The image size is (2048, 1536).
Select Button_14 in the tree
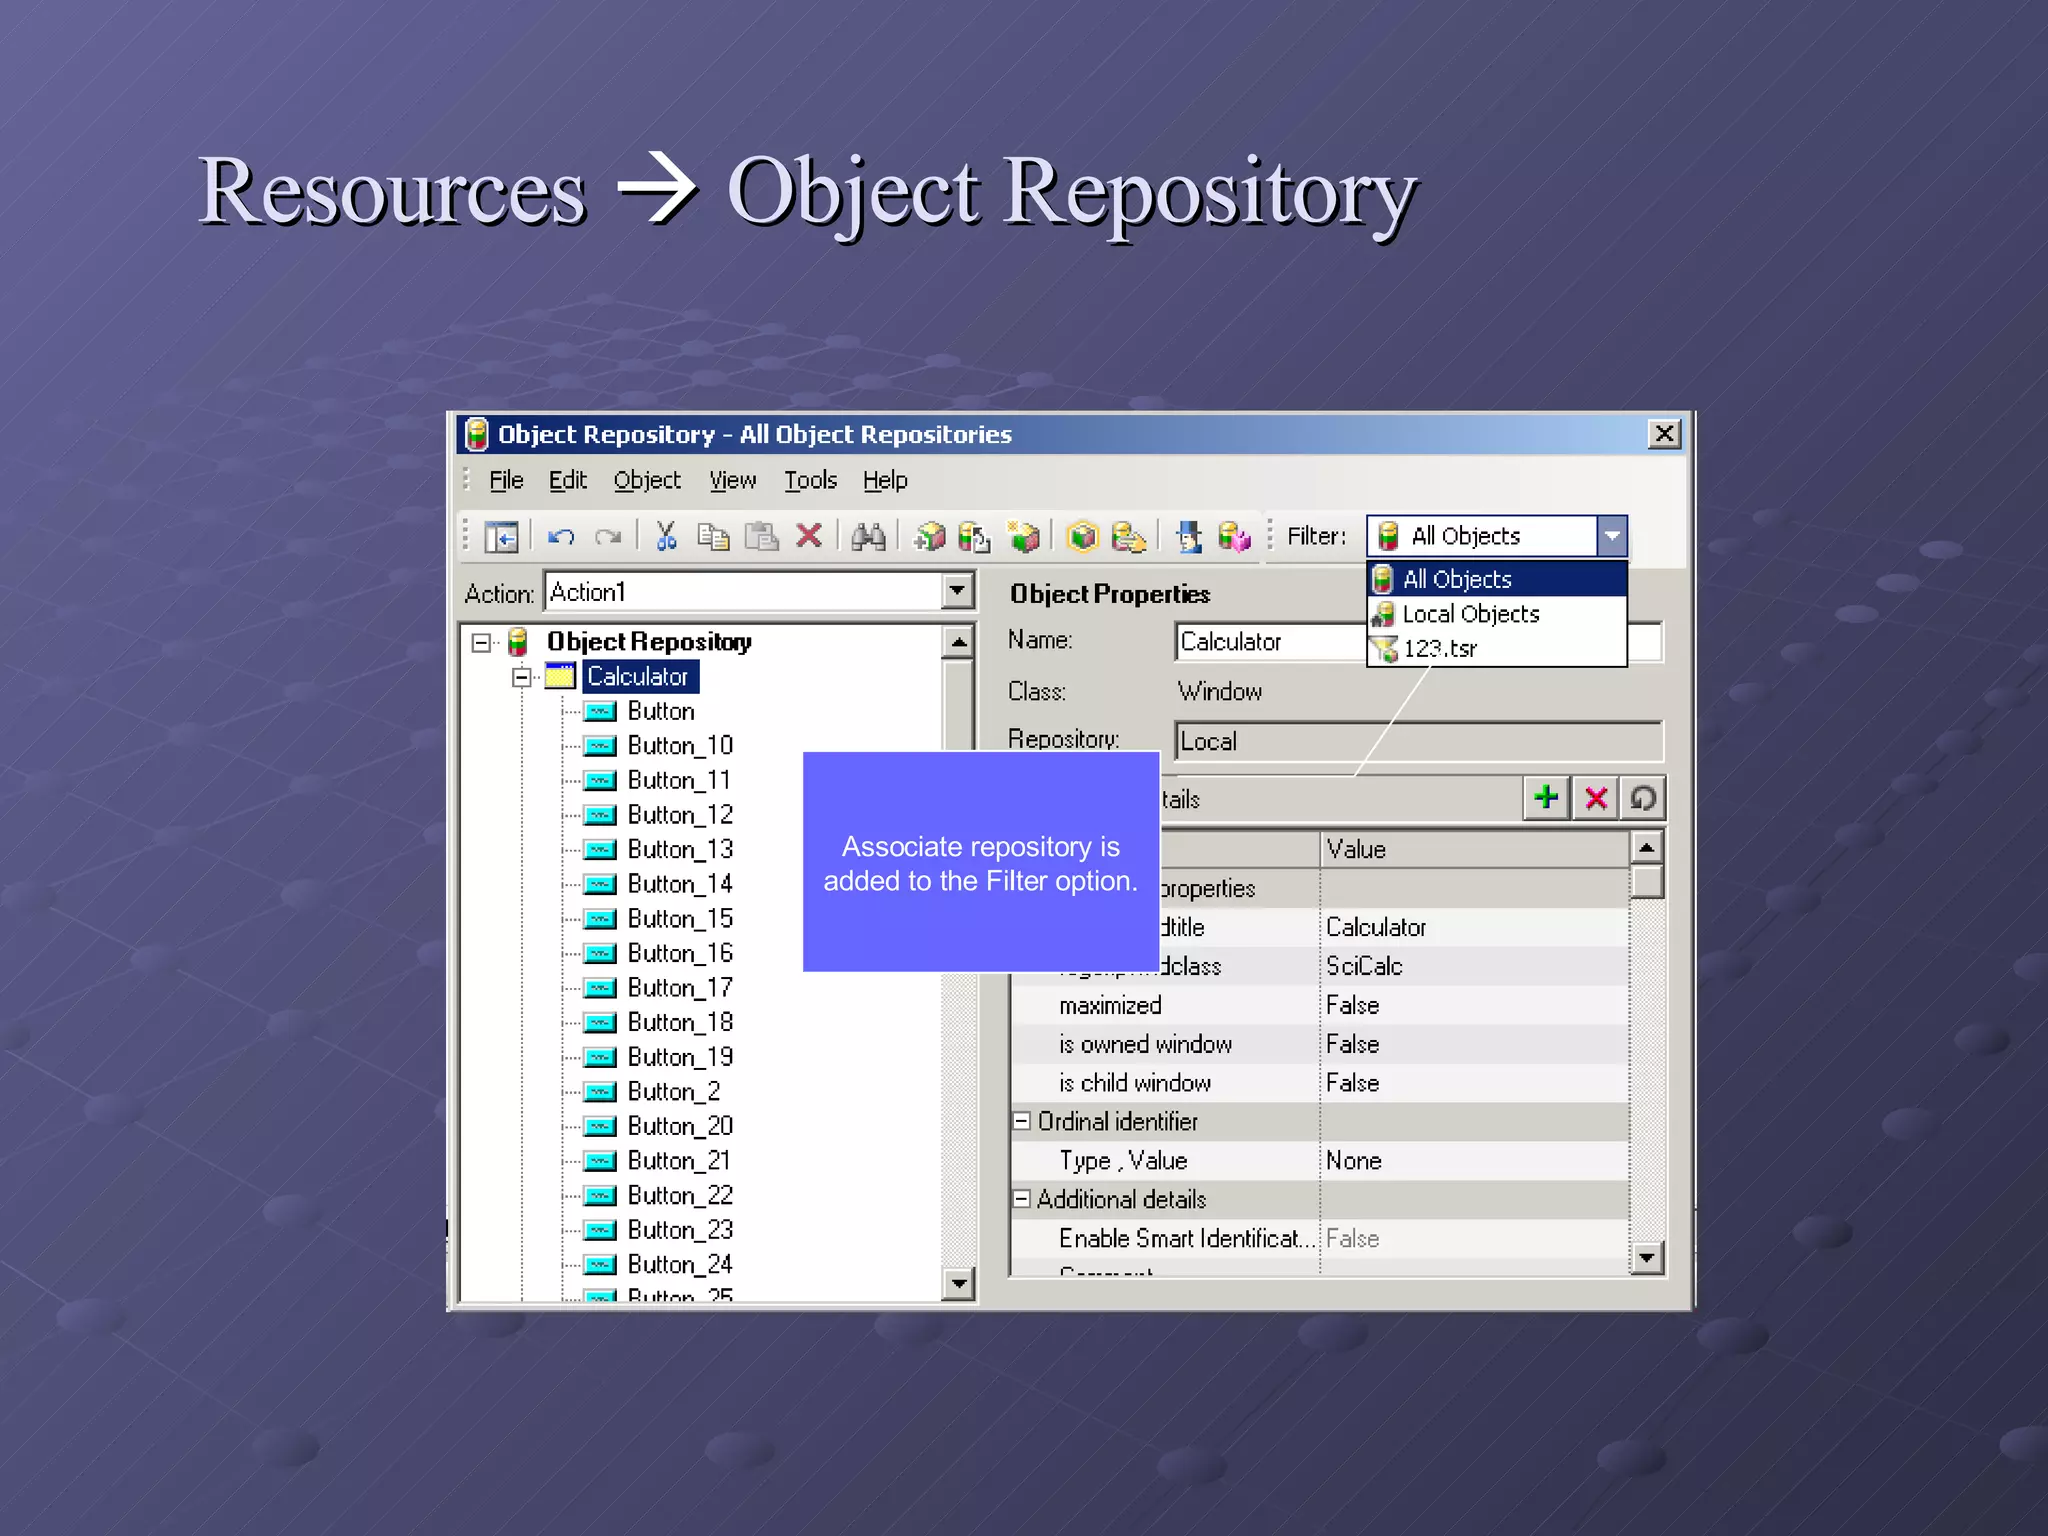click(x=680, y=884)
